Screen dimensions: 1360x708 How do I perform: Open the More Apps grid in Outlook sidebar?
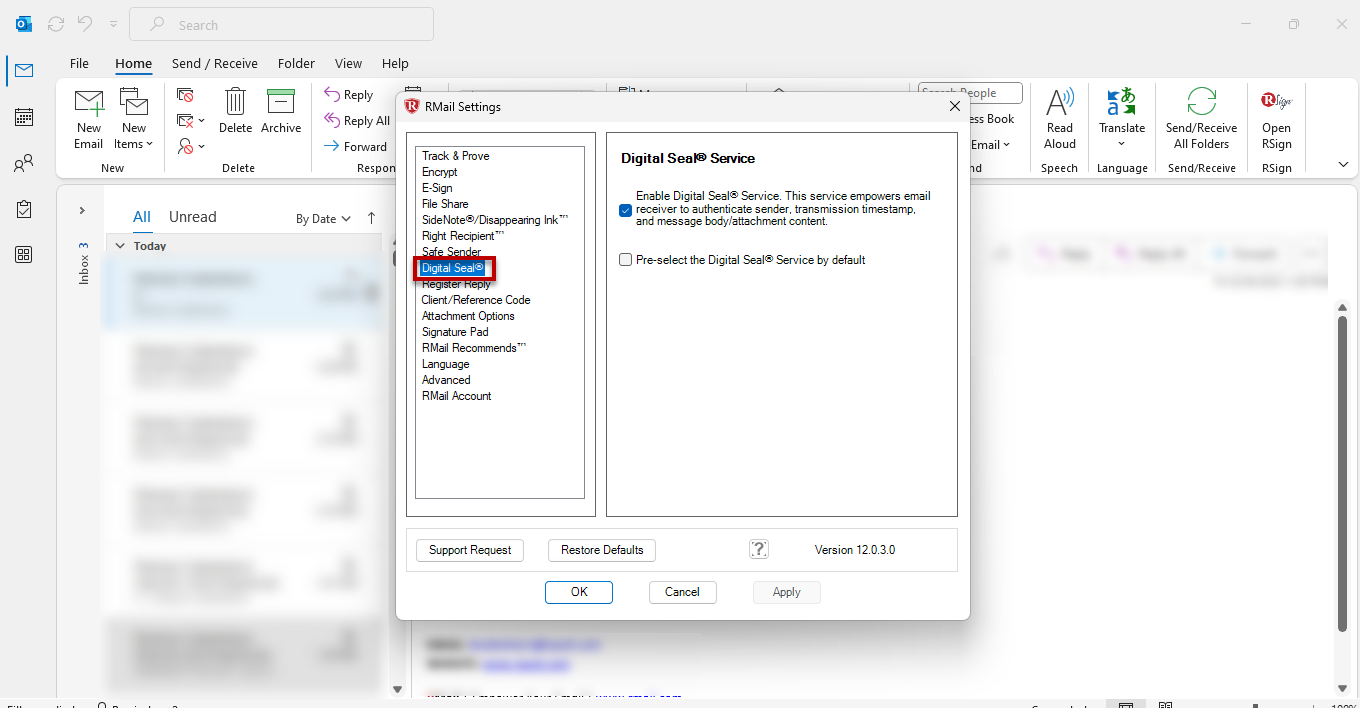pyautogui.click(x=24, y=255)
